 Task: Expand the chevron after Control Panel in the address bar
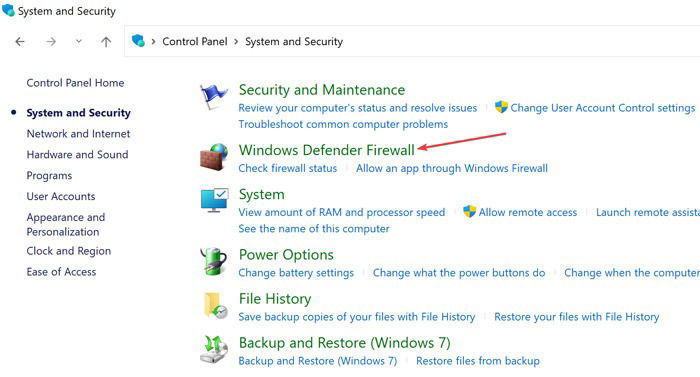pos(236,42)
